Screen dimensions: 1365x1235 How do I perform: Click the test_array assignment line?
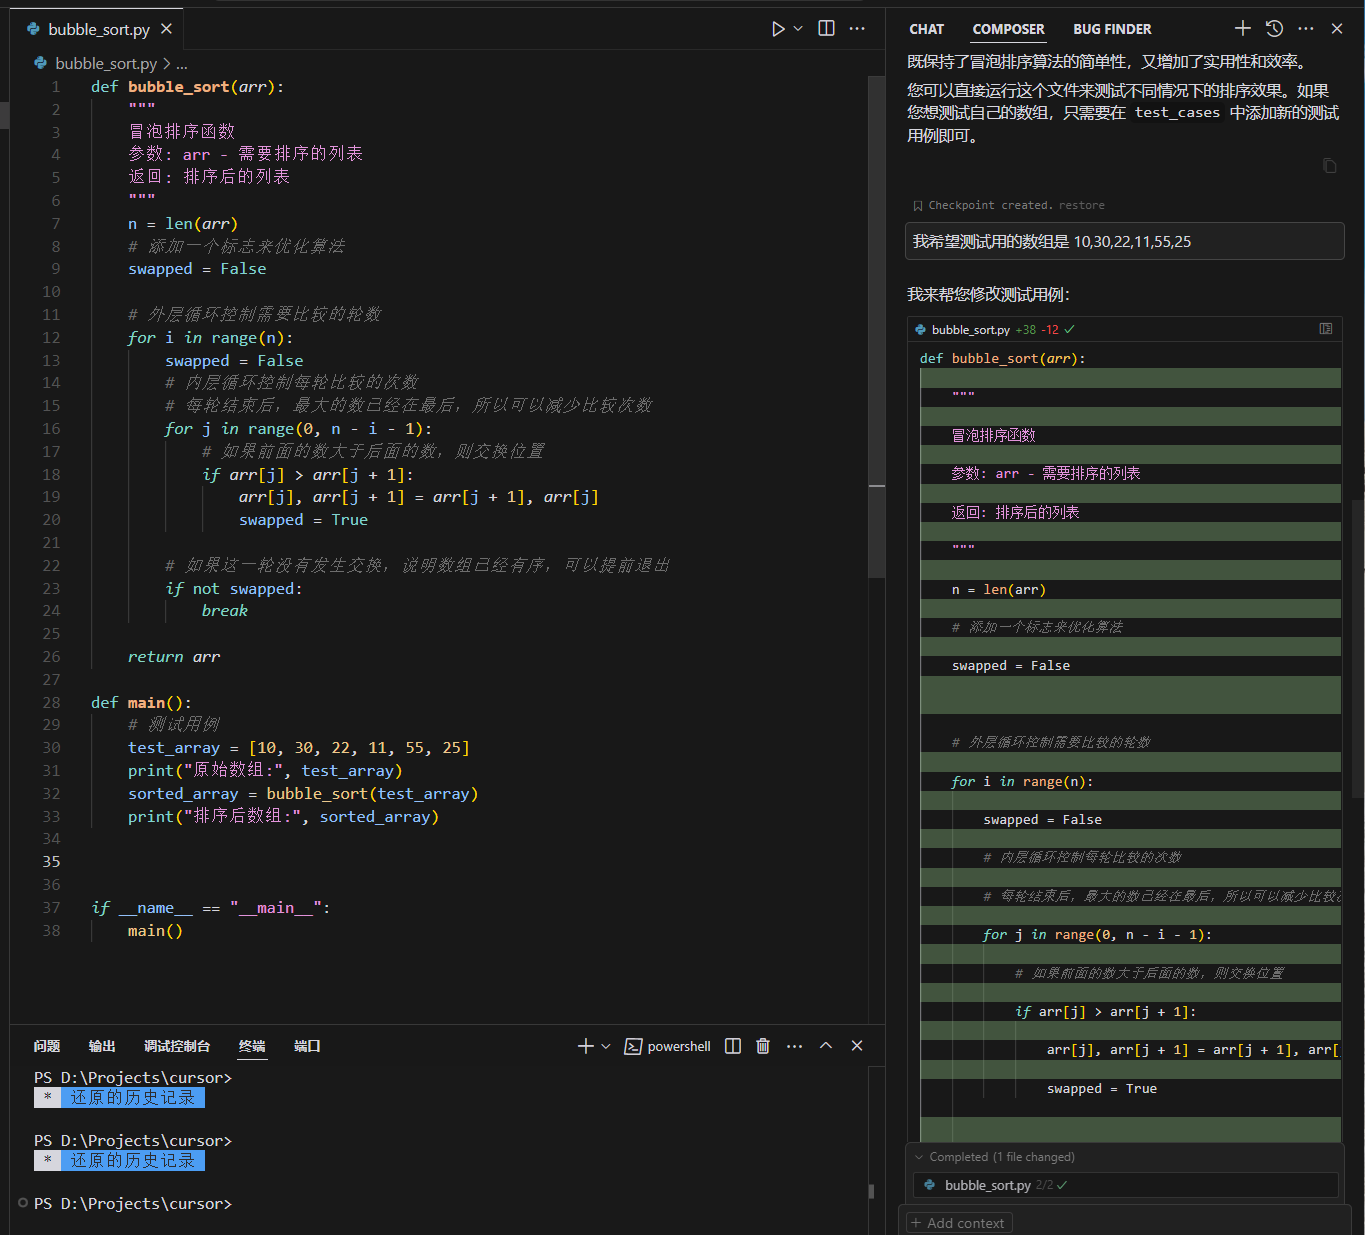(x=298, y=748)
